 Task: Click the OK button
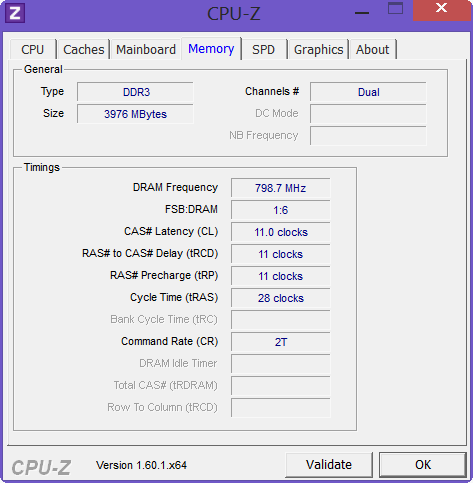(x=423, y=464)
